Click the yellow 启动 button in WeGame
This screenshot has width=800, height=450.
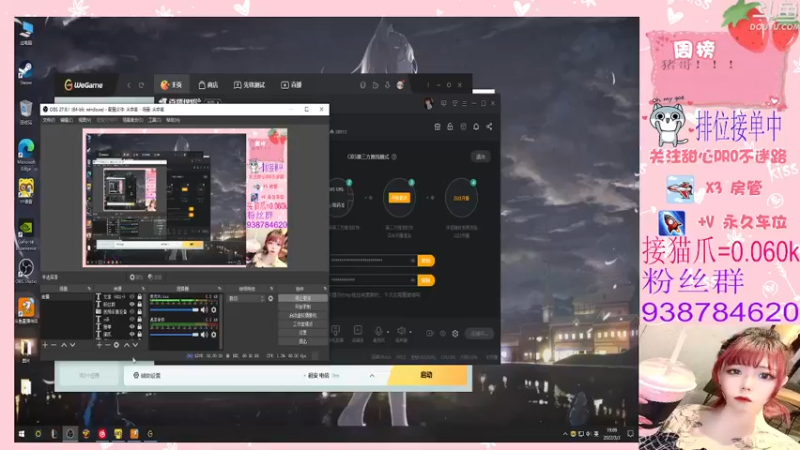coord(428,376)
